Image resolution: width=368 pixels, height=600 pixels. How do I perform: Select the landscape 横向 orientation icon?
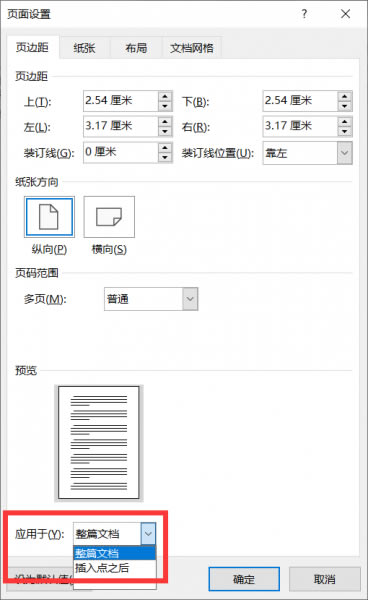[109, 217]
